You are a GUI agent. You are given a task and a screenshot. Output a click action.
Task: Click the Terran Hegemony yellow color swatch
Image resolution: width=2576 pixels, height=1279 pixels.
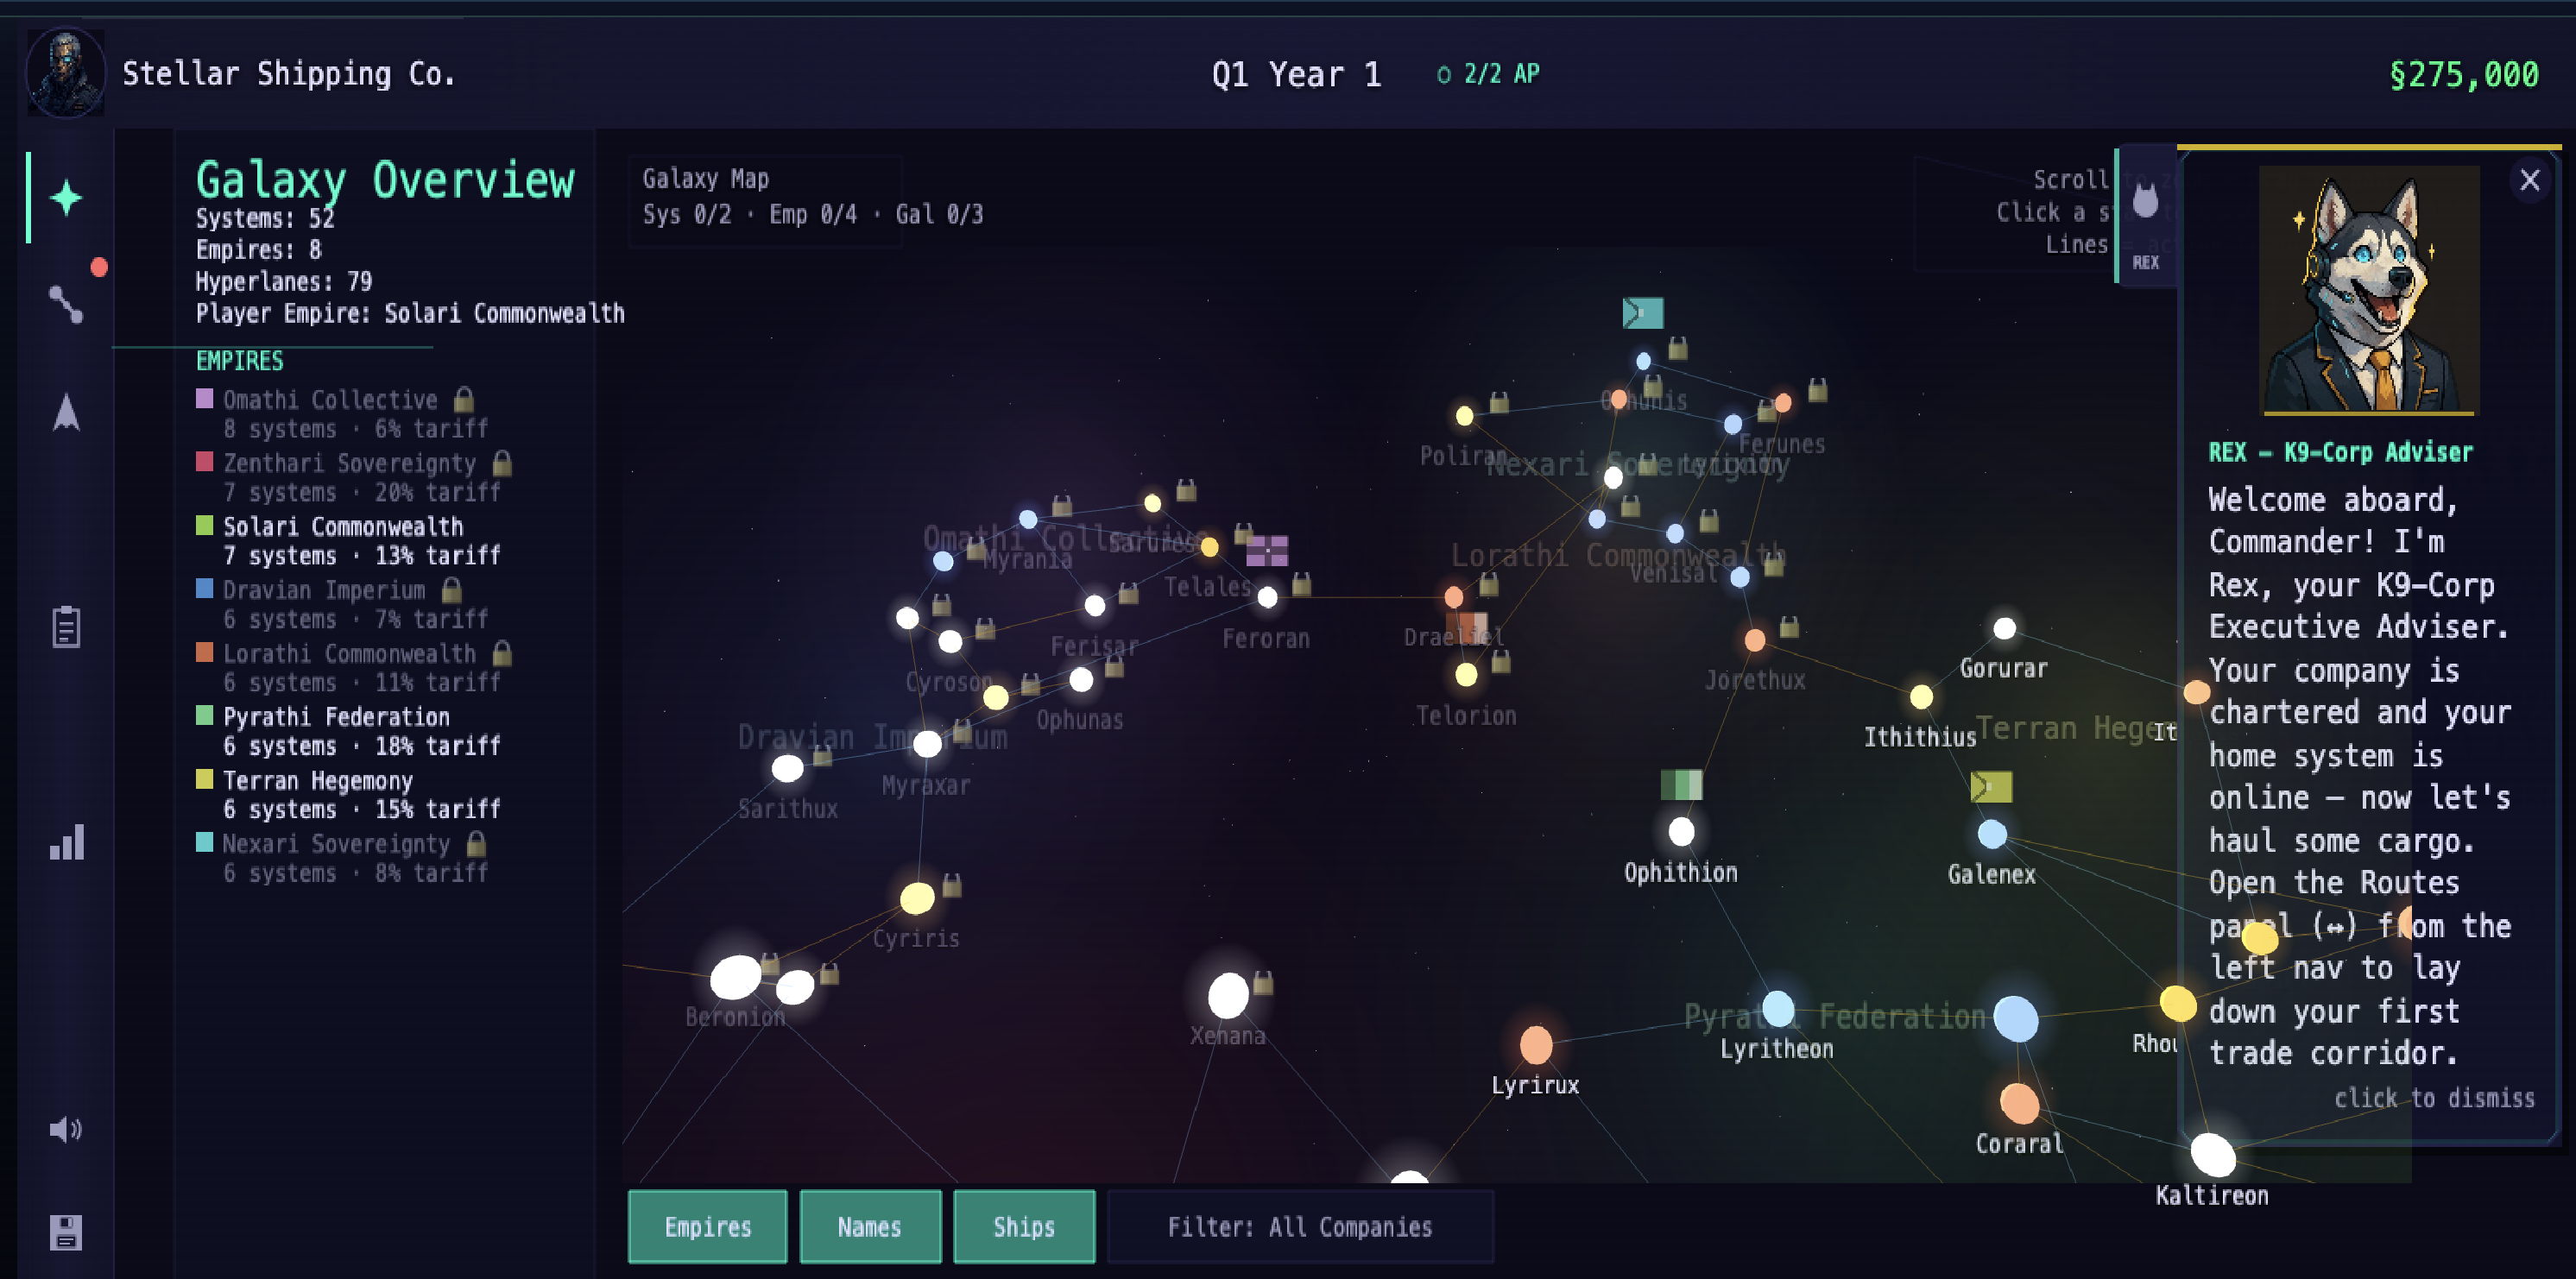click(x=205, y=779)
